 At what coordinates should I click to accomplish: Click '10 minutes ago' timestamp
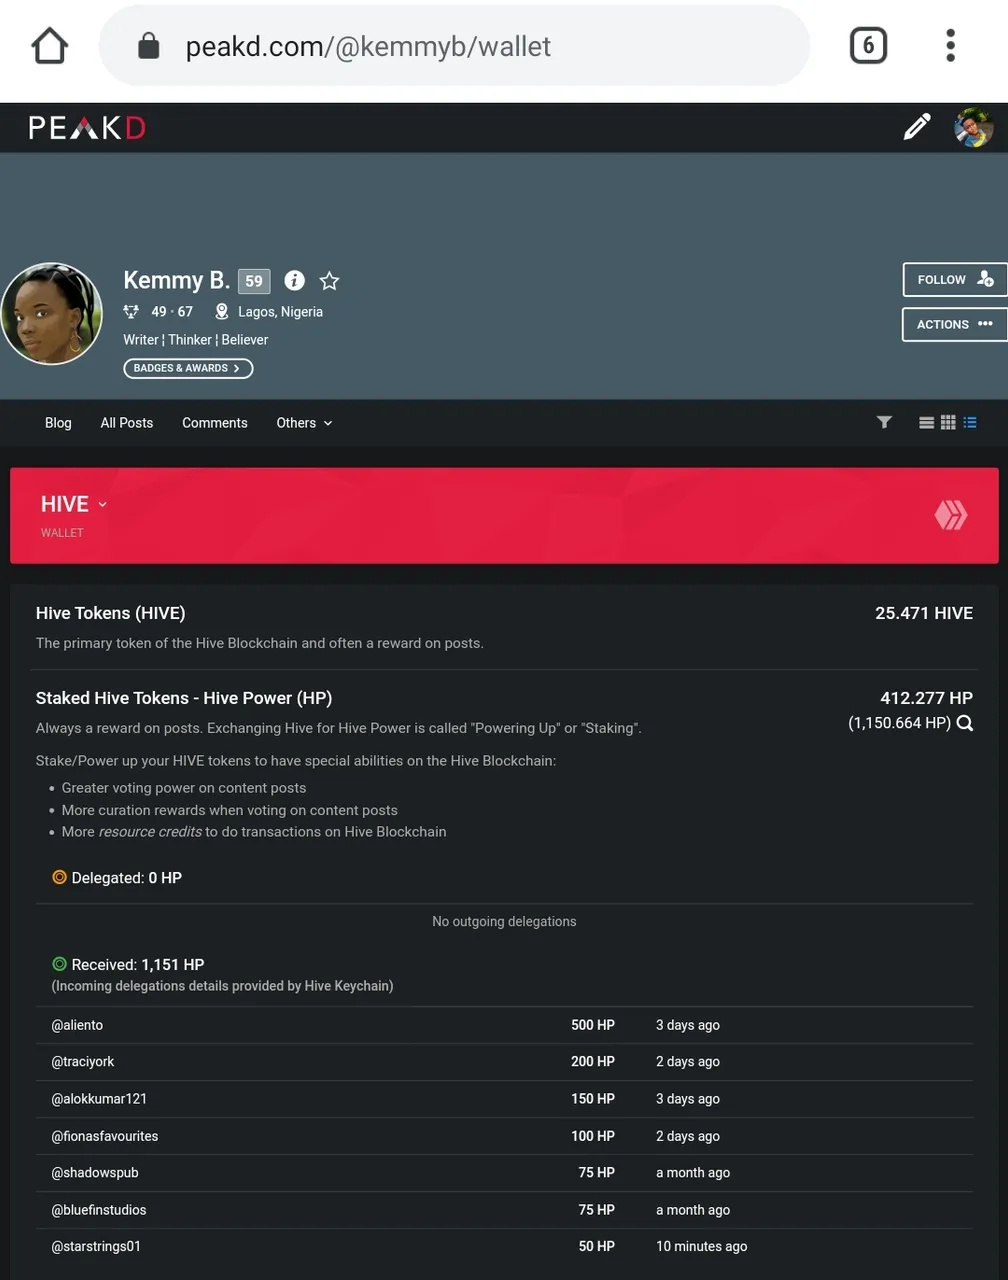point(702,1247)
